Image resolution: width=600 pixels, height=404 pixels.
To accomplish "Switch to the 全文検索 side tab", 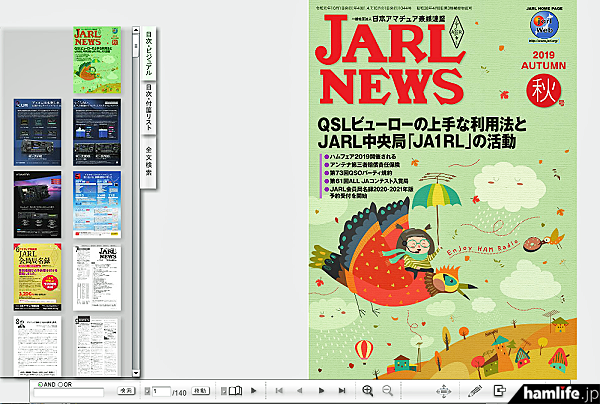I will (148, 160).
